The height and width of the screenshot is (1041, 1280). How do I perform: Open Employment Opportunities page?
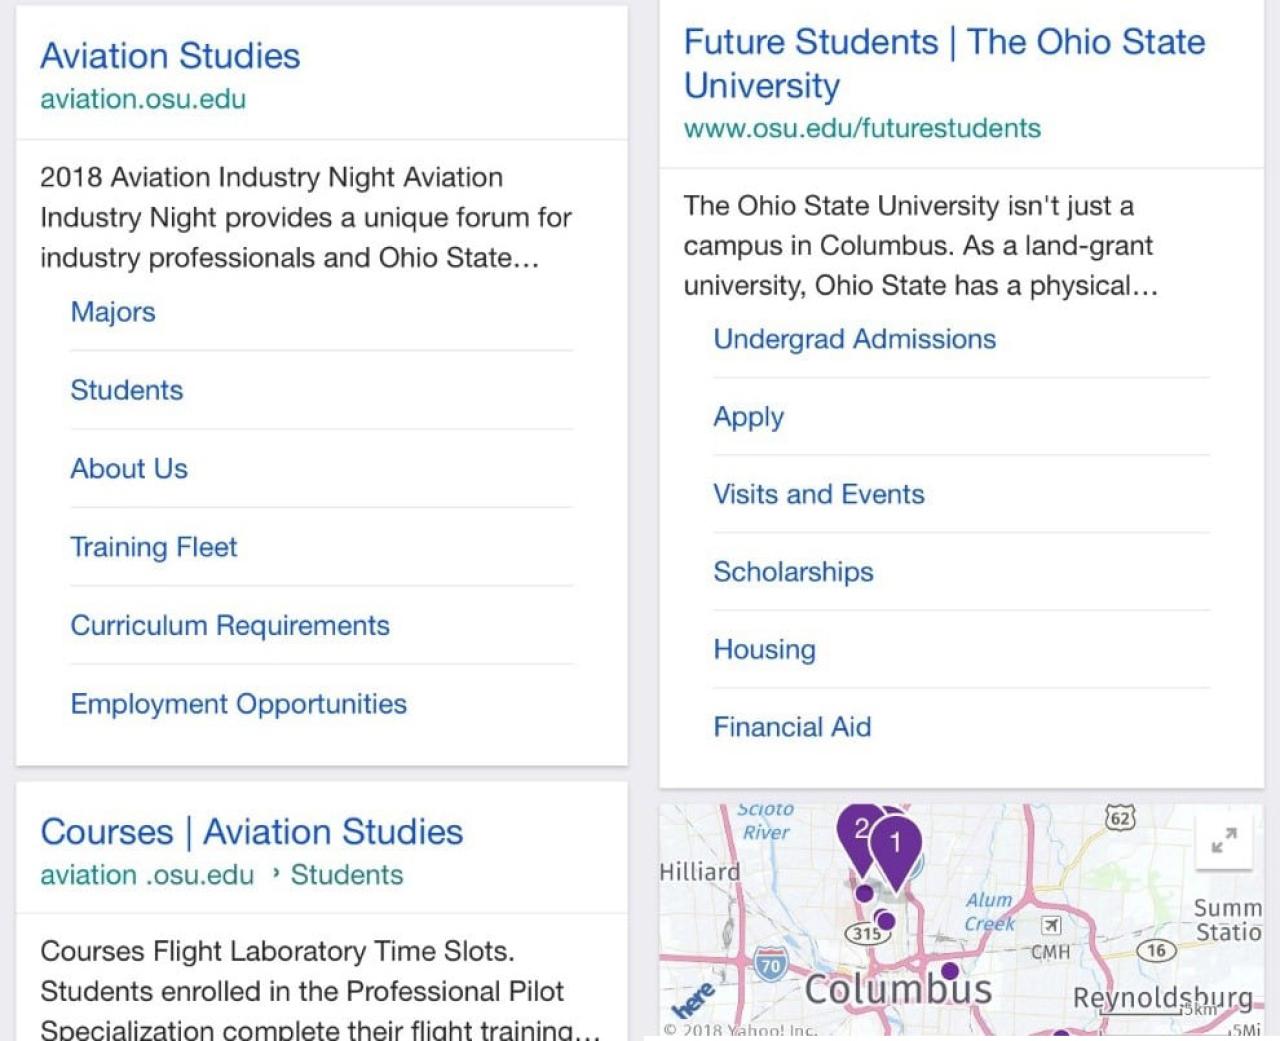pyautogui.click(x=238, y=704)
